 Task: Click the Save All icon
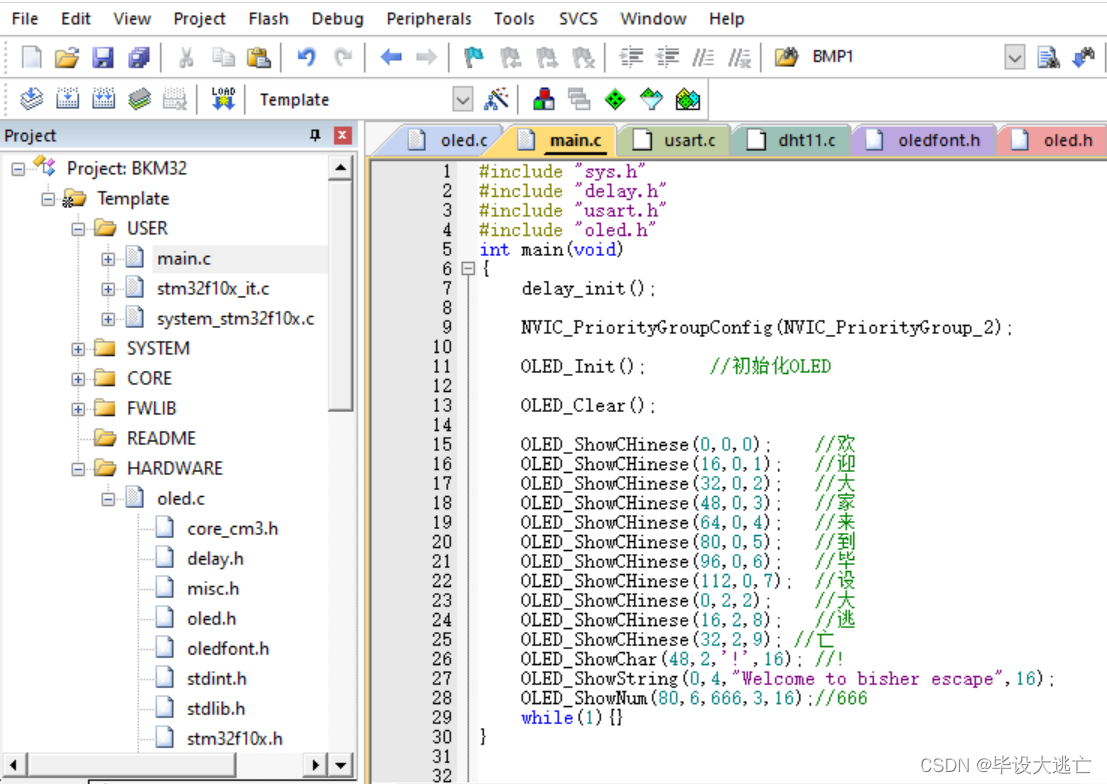pos(139,57)
